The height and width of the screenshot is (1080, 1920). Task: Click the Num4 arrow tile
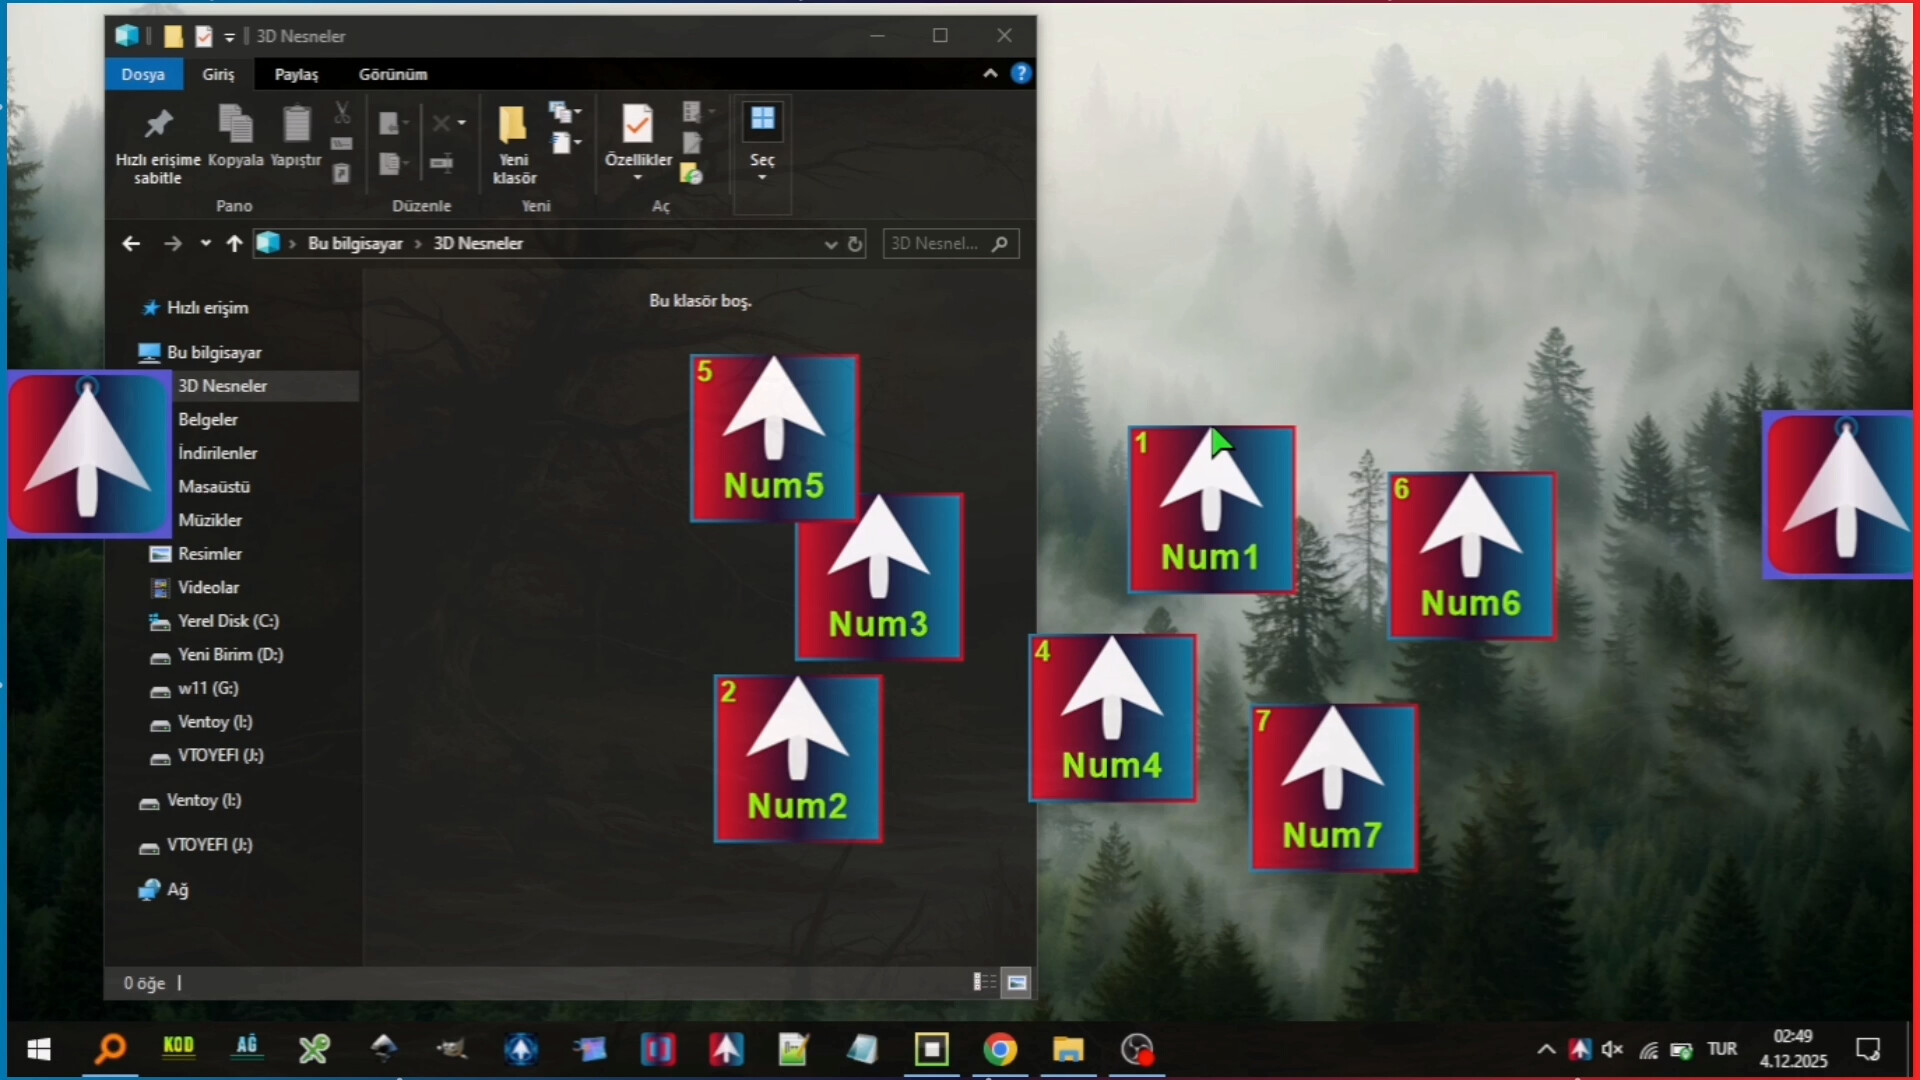(1112, 718)
